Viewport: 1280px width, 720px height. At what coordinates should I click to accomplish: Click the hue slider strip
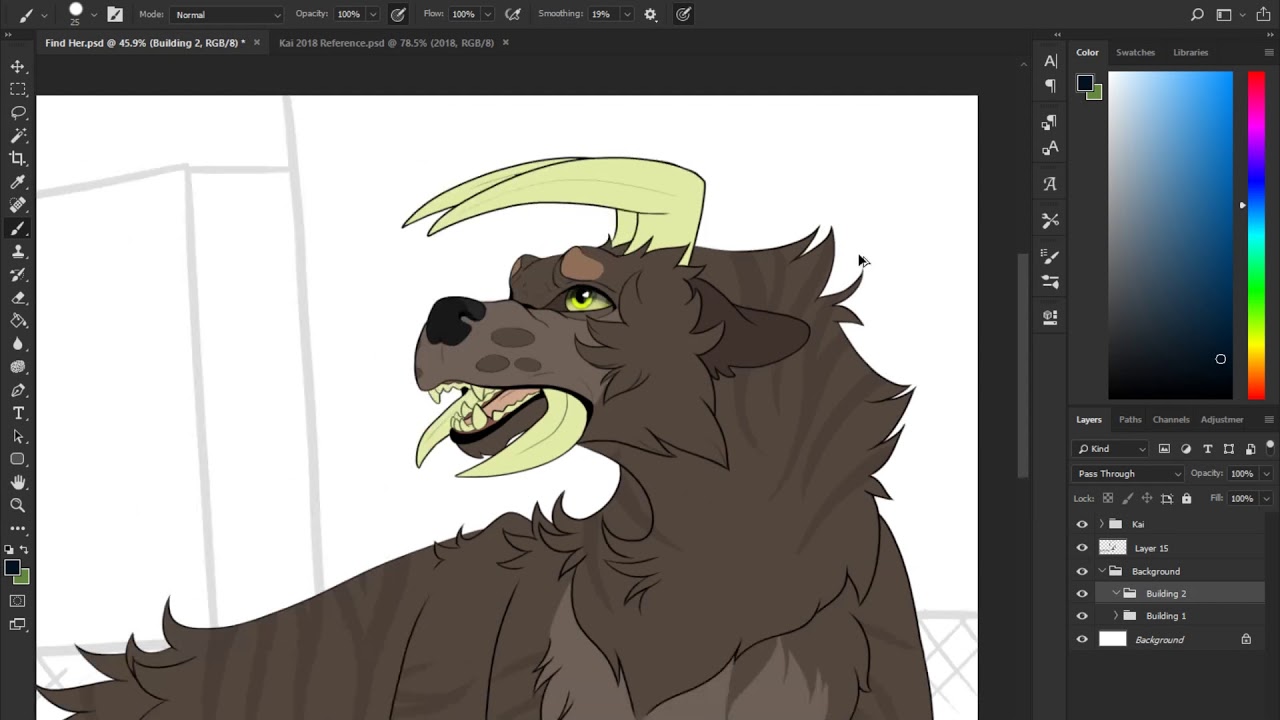(1255, 235)
